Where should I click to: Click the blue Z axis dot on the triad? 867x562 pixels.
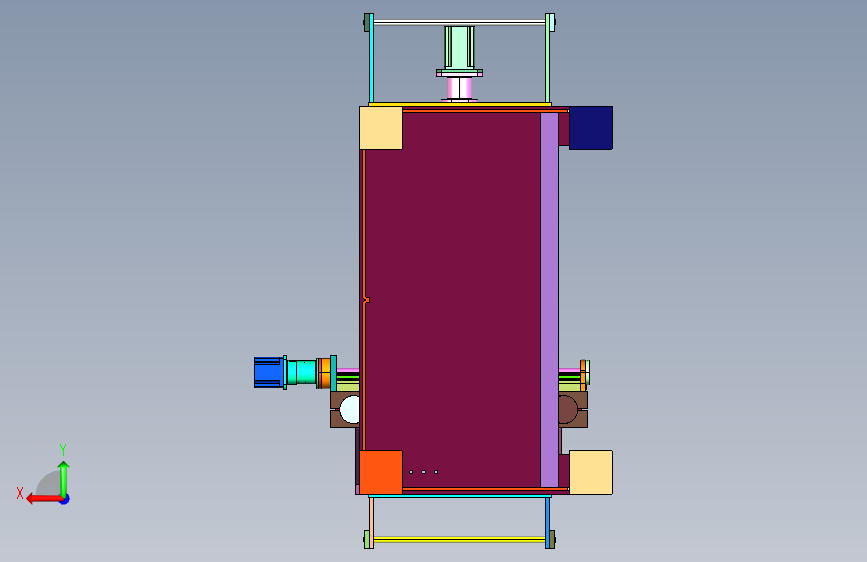coord(65,499)
